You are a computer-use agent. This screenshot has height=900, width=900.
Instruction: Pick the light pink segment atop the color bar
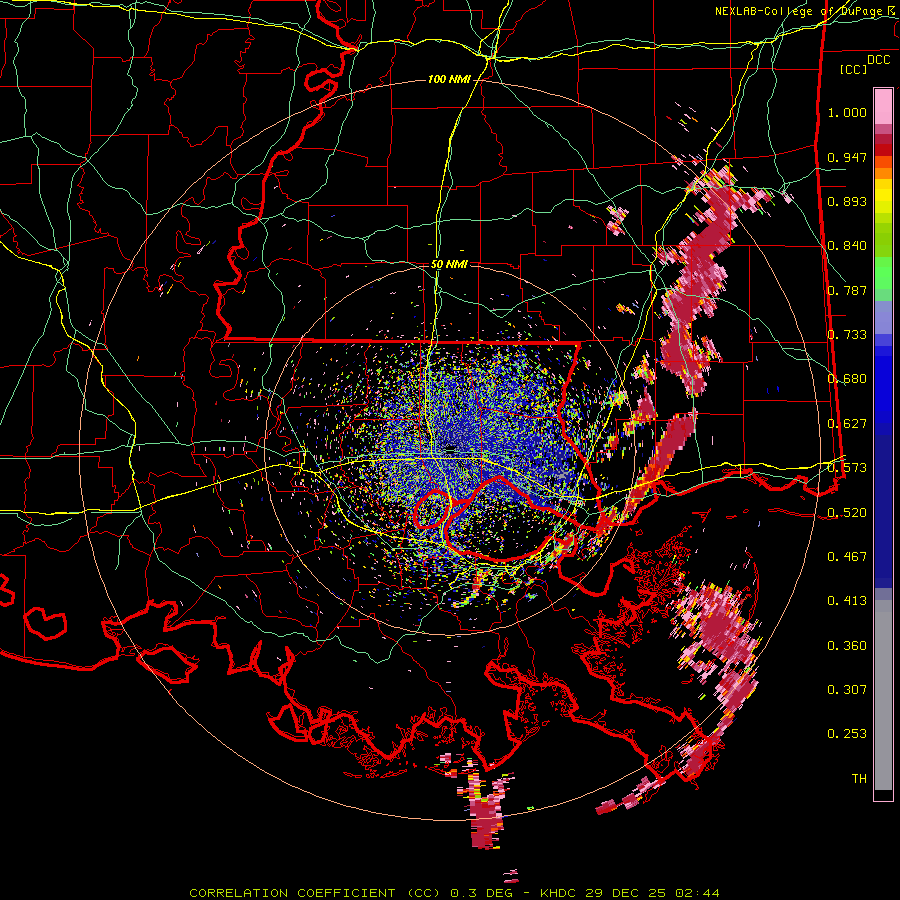883,106
